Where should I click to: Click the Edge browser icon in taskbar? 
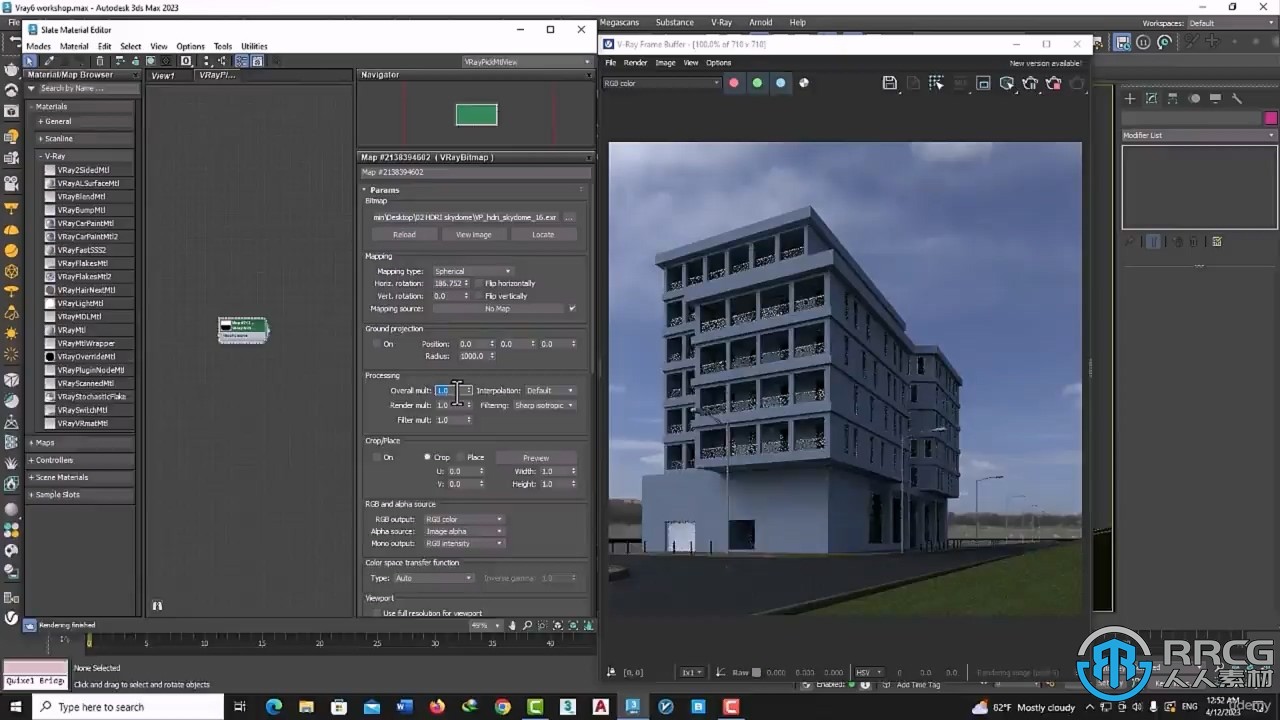[274, 707]
